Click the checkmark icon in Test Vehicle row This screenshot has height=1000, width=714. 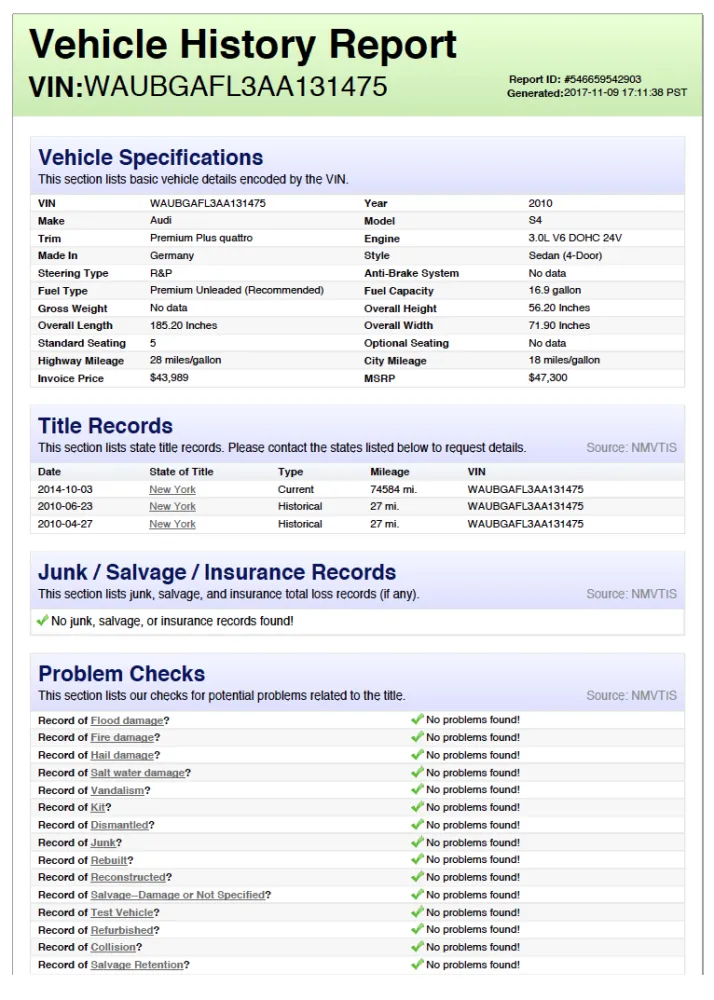click(x=418, y=912)
